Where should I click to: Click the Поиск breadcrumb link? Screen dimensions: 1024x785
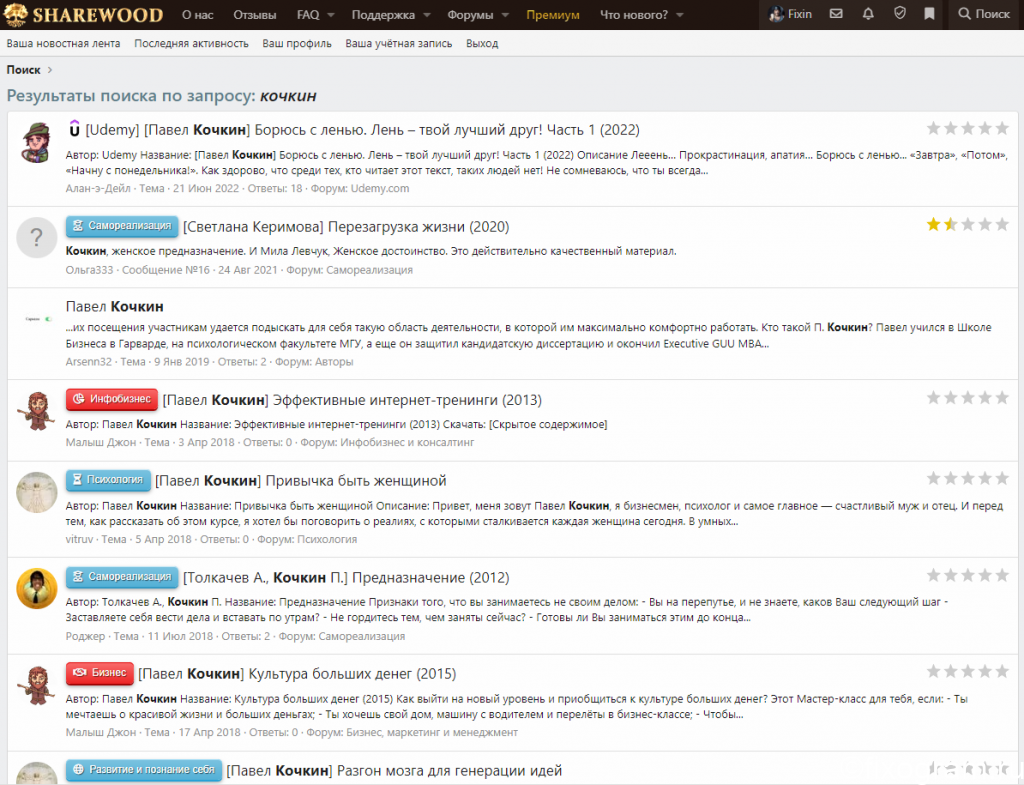click(x=24, y=70)
